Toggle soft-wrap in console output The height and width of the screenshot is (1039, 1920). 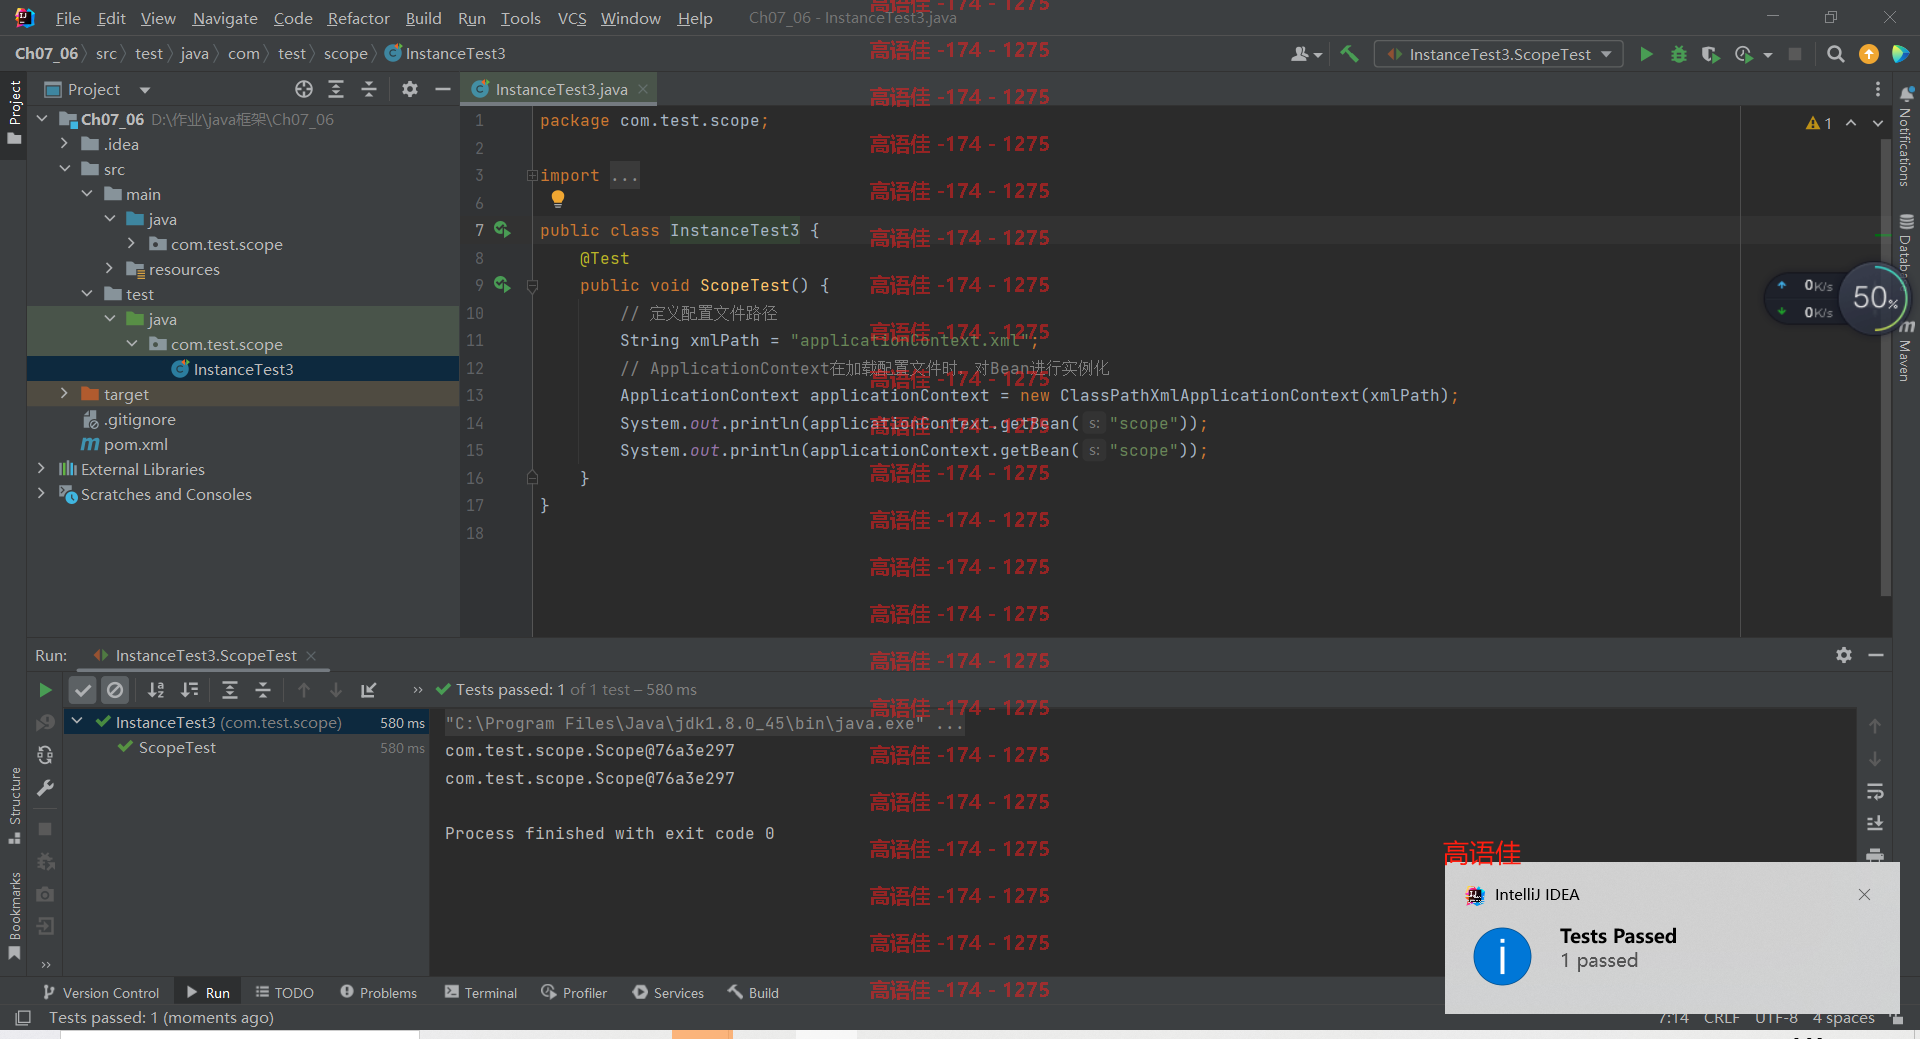pos(1875,791)
